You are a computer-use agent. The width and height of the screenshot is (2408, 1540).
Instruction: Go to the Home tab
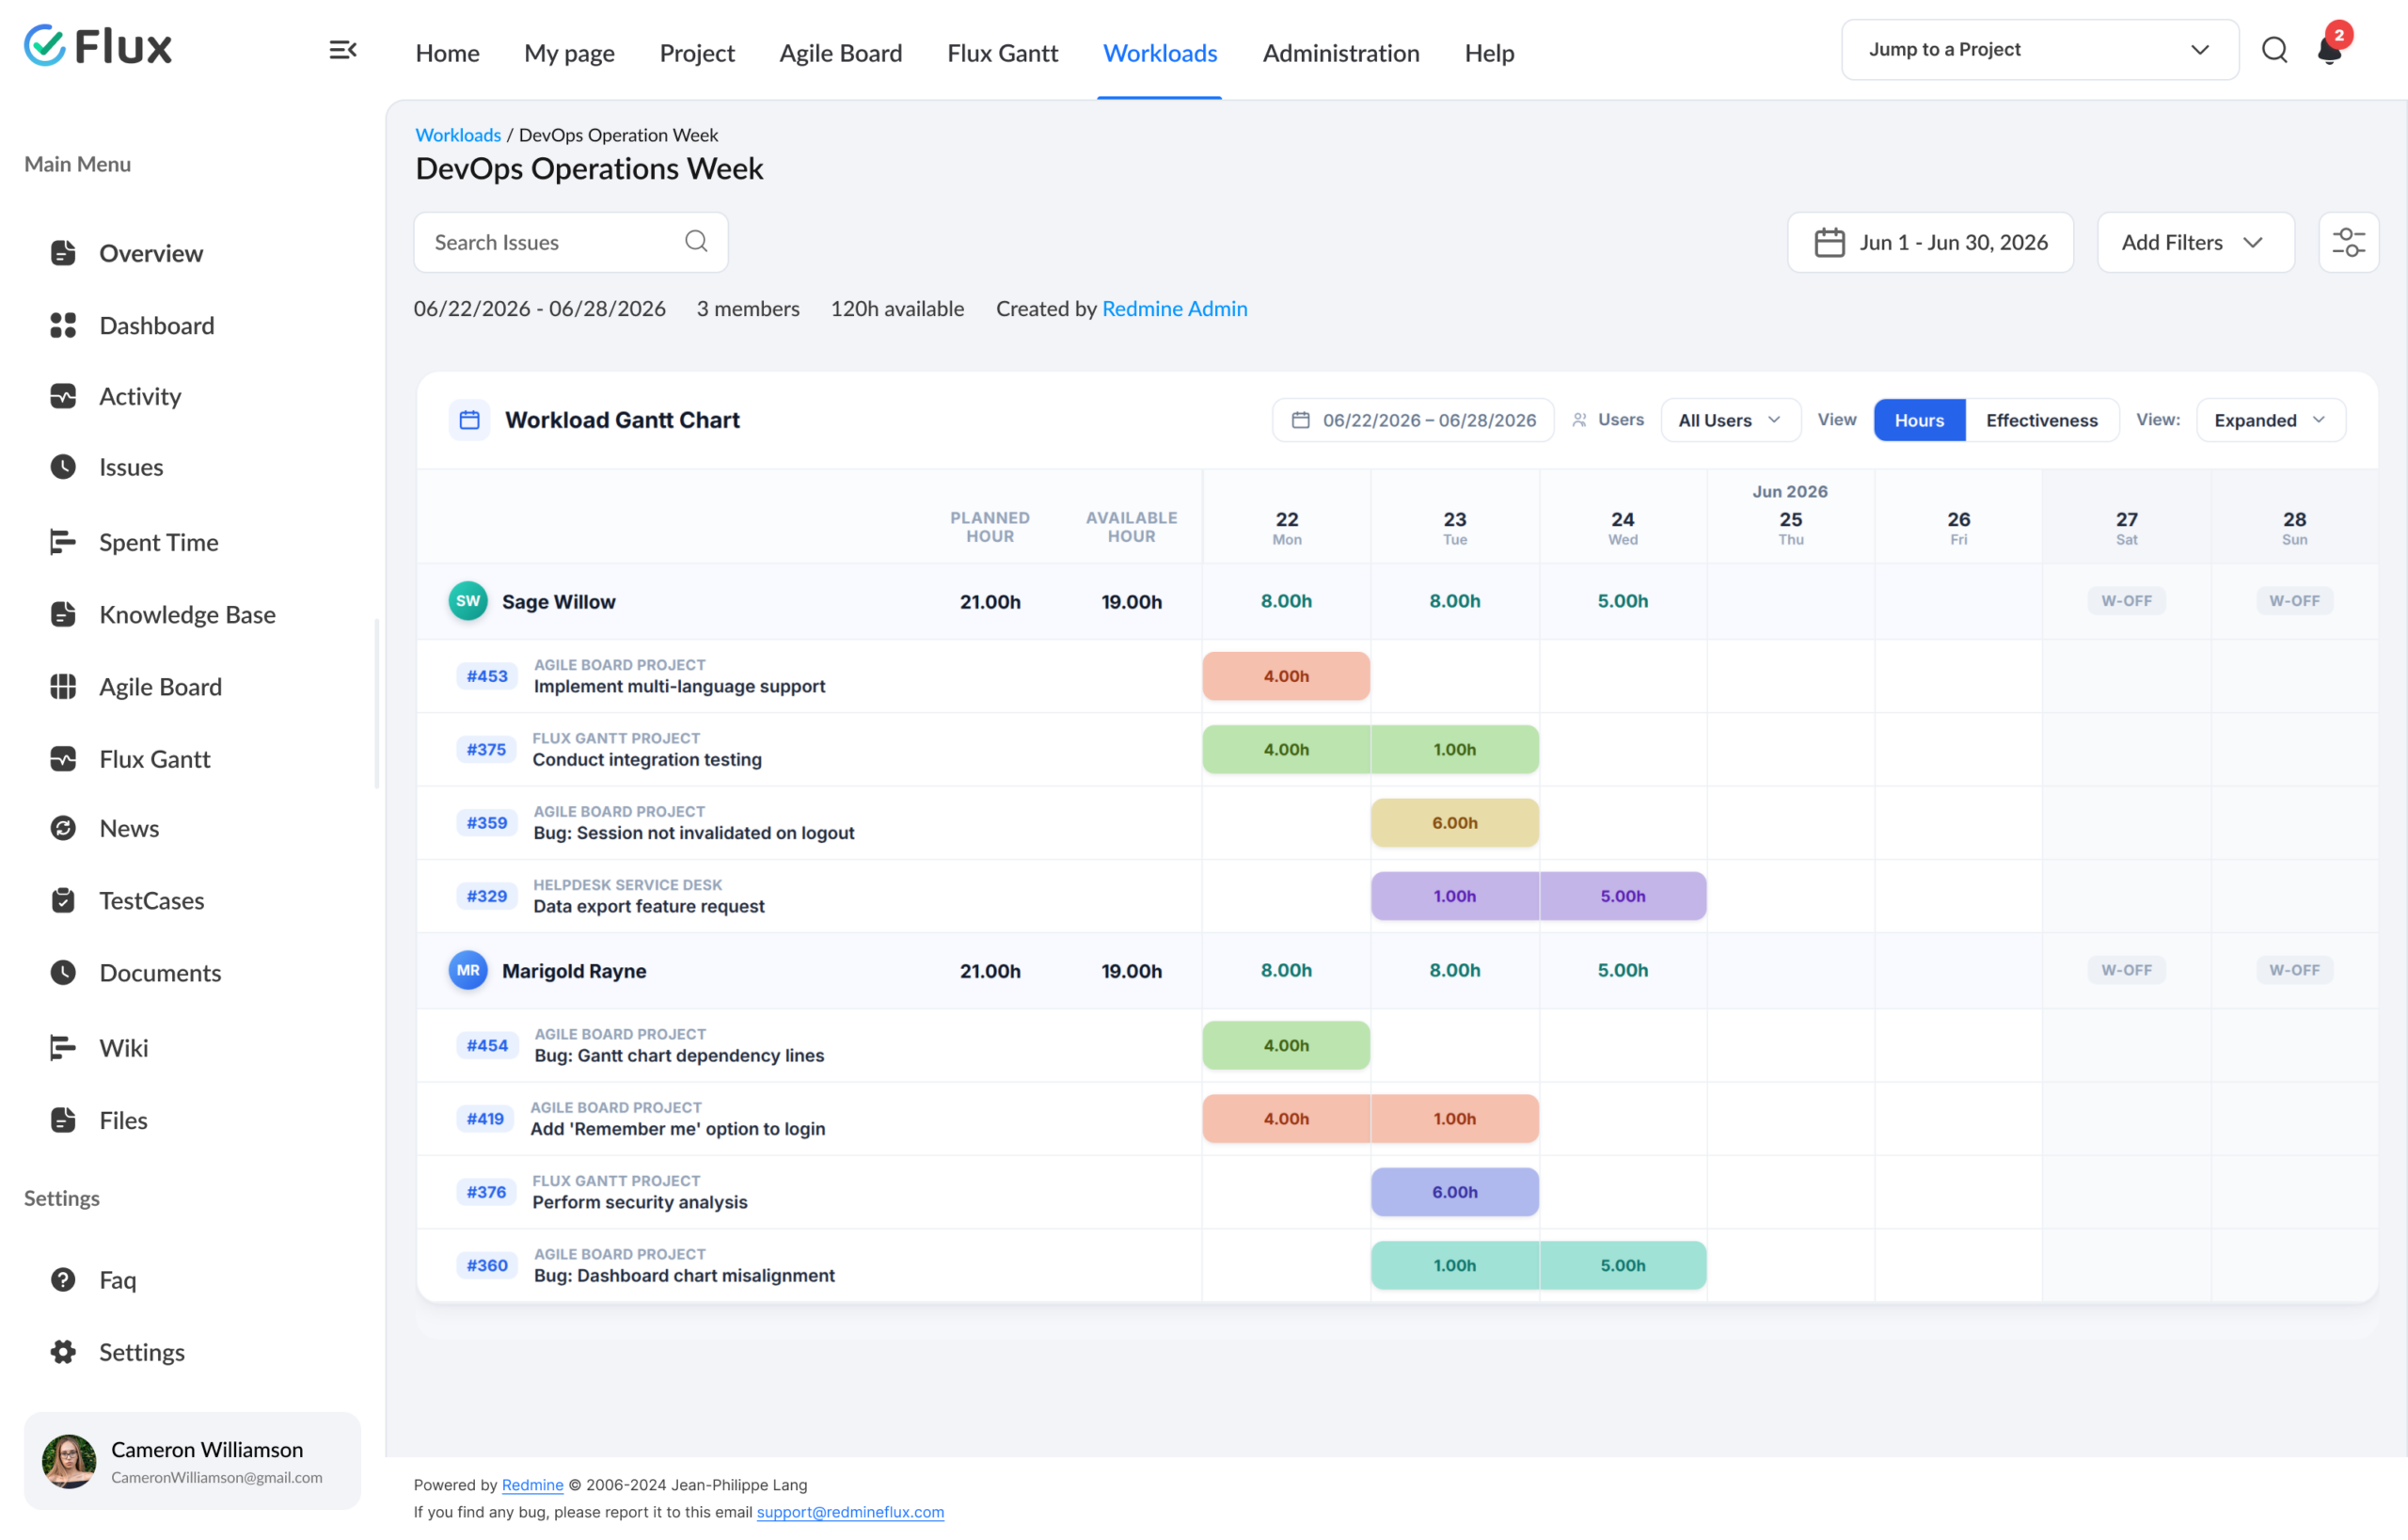[447, 53]
